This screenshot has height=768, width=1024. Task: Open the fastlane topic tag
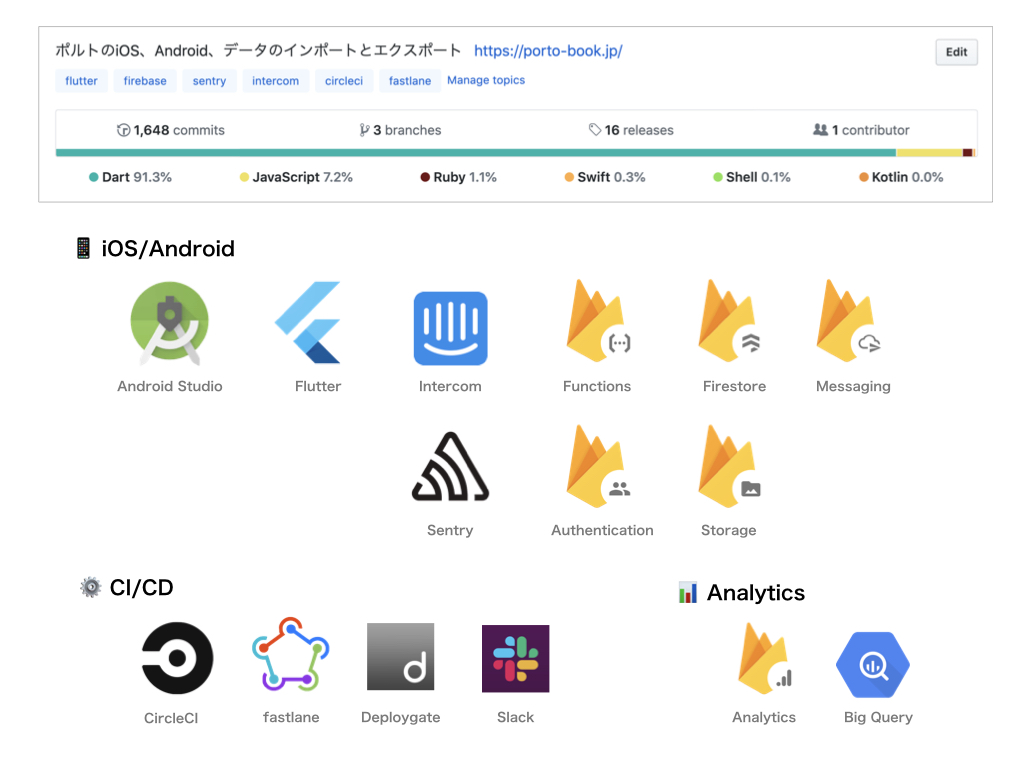point(410,80)
